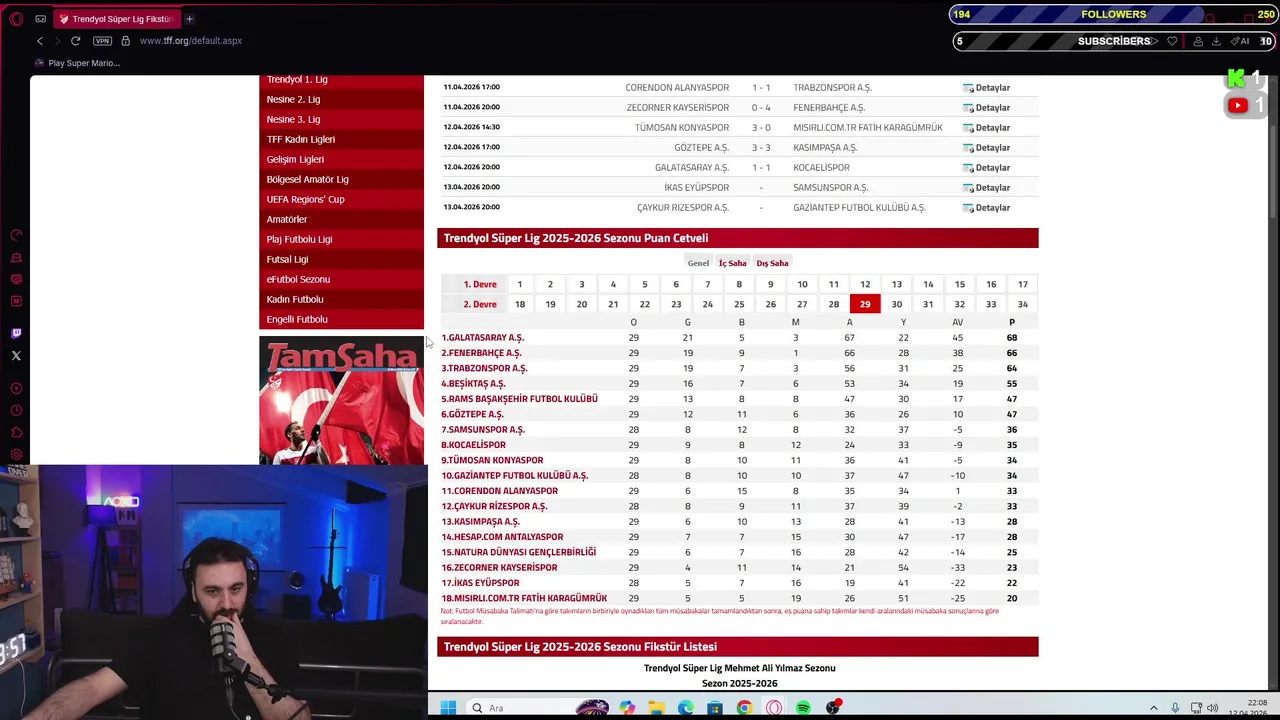Select week 34 in the 2. Devre row
Viewport: 1280px width, 720px height.
[x=1022, y=304]
